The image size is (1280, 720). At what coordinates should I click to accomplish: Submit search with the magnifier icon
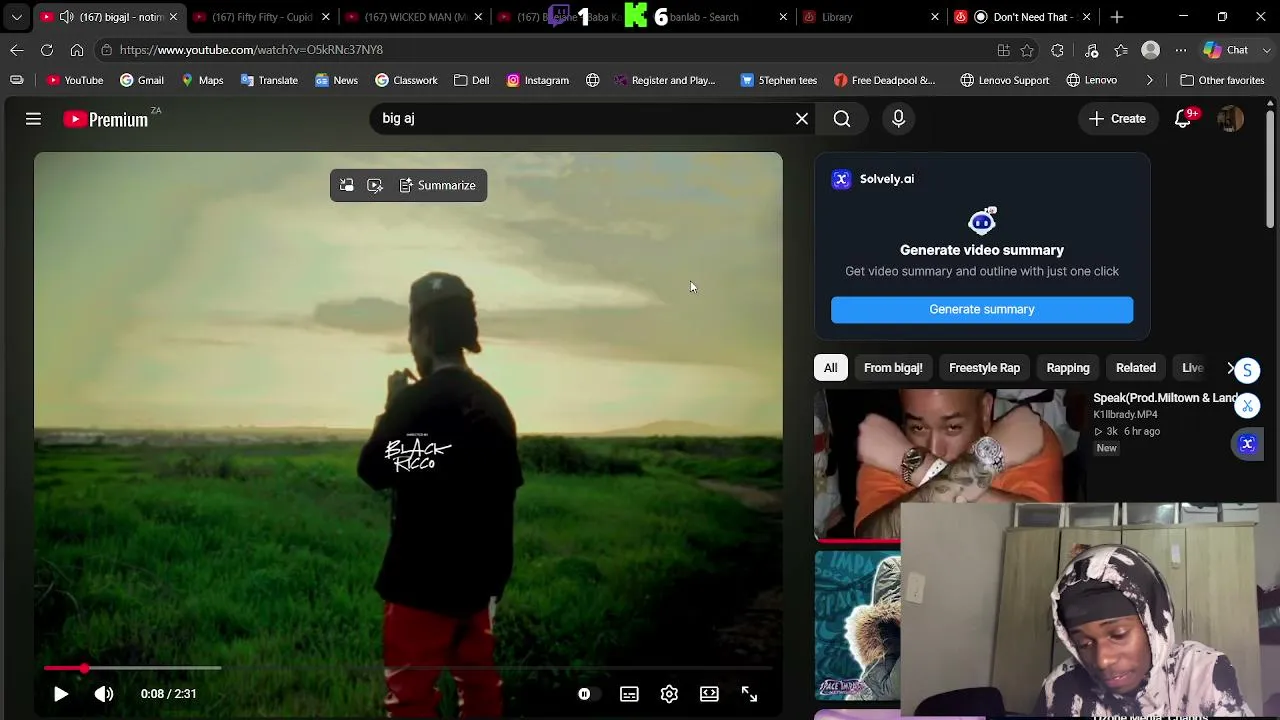[842, 119]
